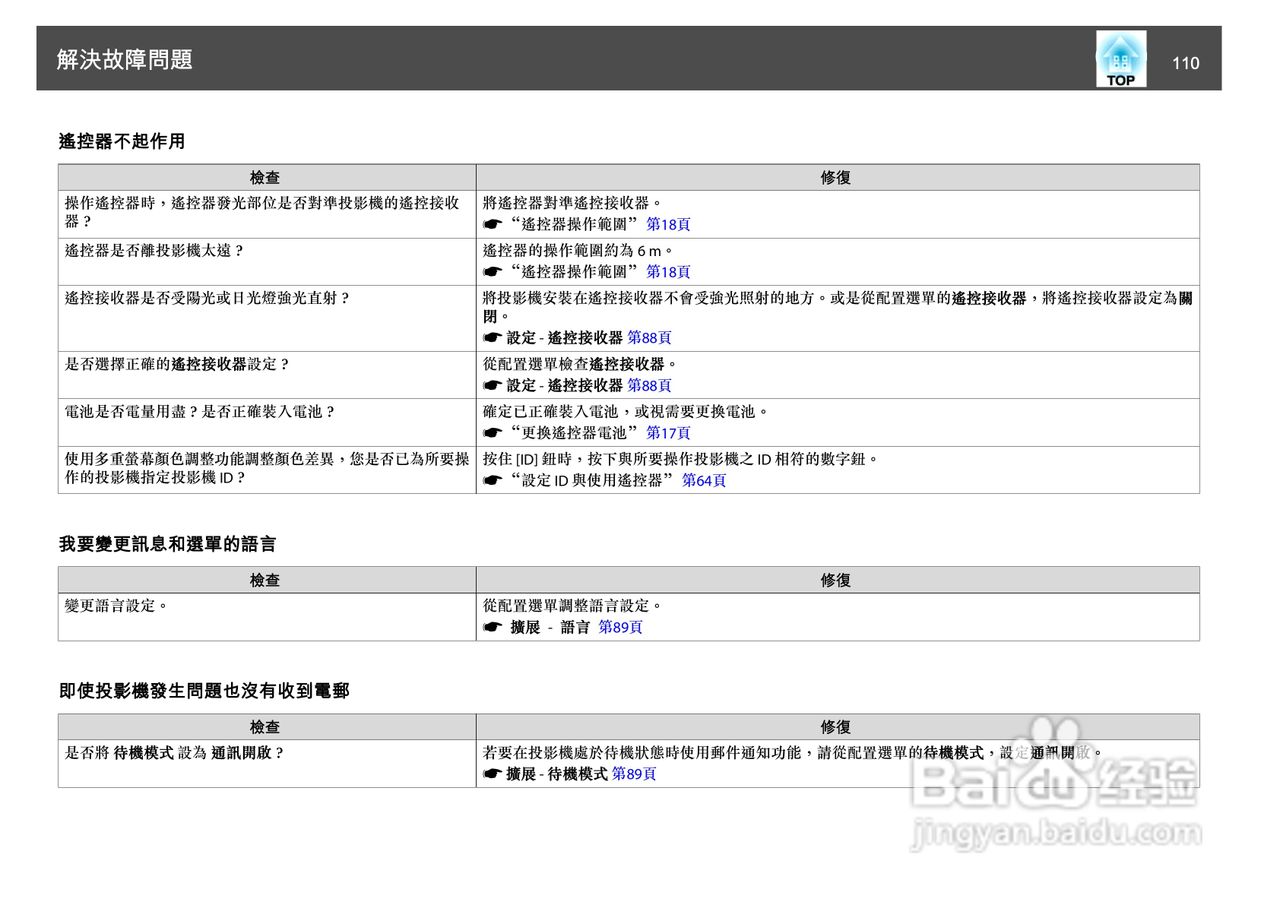The height and width of the screenshot is (905, 1280).
Task: Click the cell 遙控接收器是否受陽光或日光燈強光直射？
Action: (266, 318)
